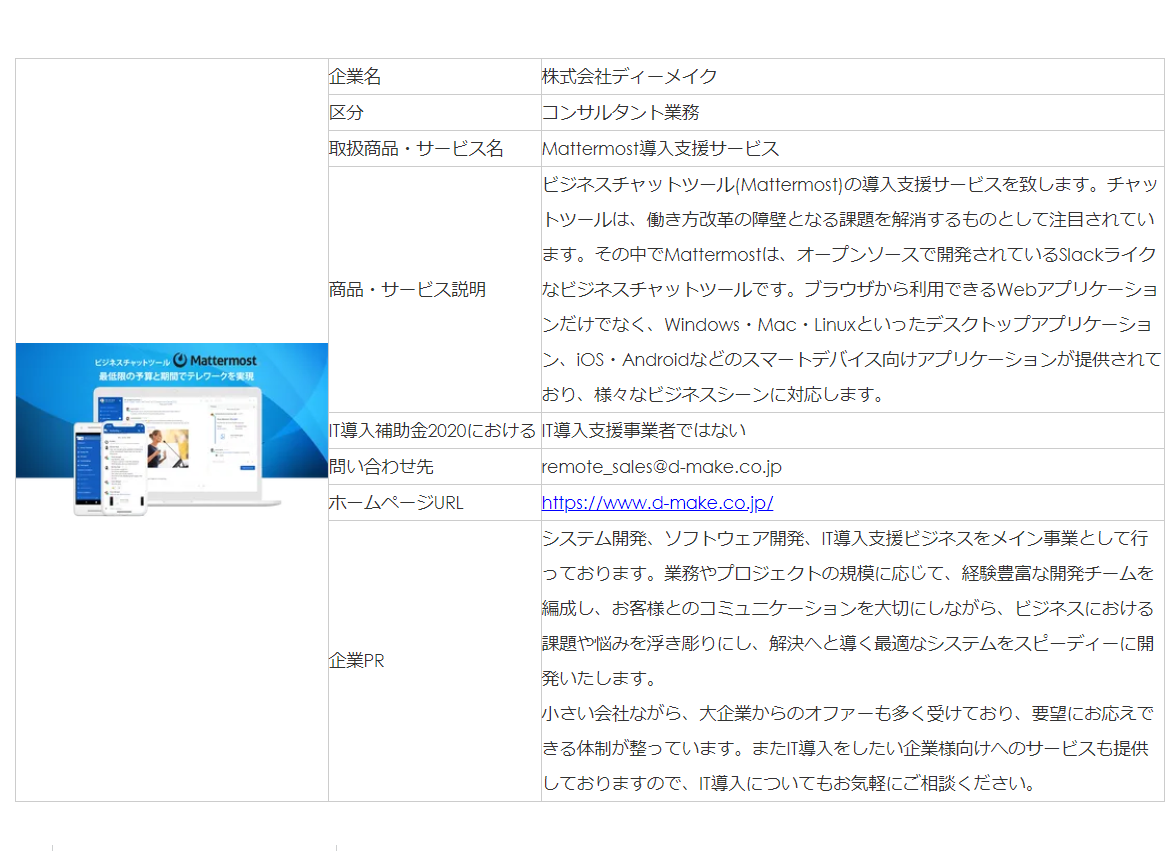
Task: Click the ホームページURL label
Action: 396,503
